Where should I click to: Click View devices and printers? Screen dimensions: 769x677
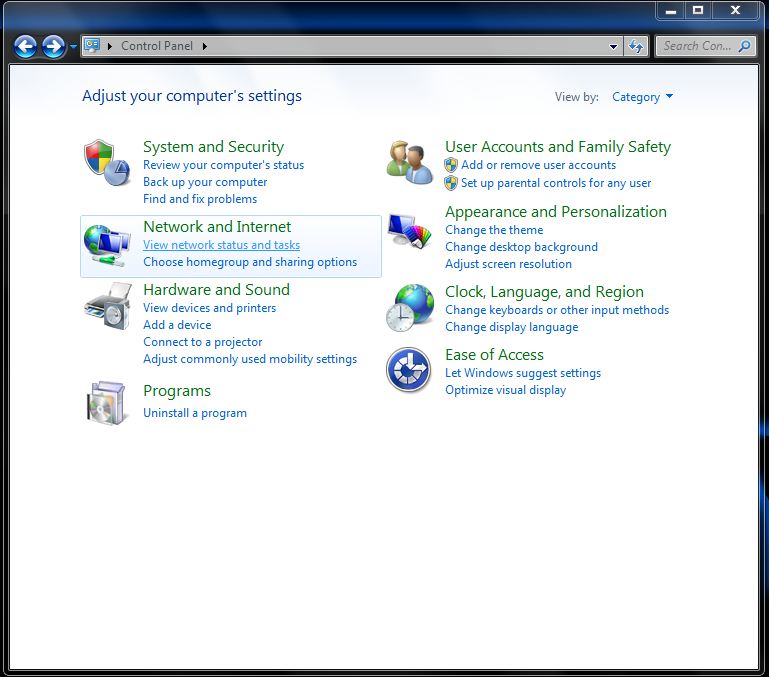coord(209,308)
